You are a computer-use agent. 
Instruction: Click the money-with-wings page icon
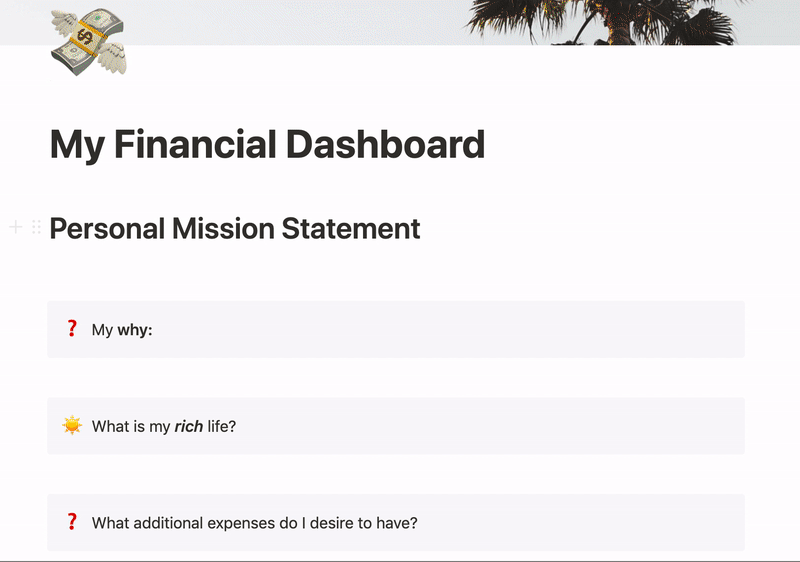89,42
